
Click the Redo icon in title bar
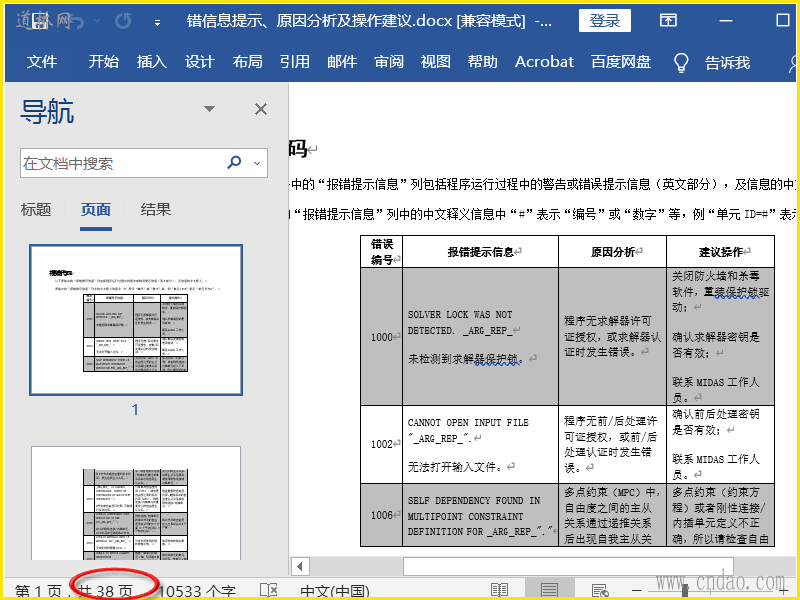(x=123, y=21)
